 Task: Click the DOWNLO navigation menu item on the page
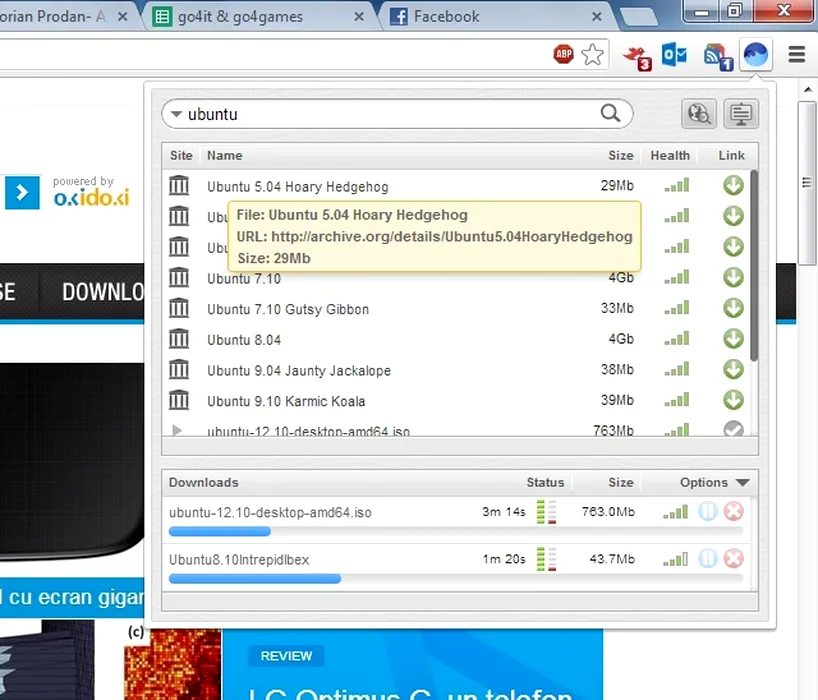pyautogui.click(x=103, y=292)
